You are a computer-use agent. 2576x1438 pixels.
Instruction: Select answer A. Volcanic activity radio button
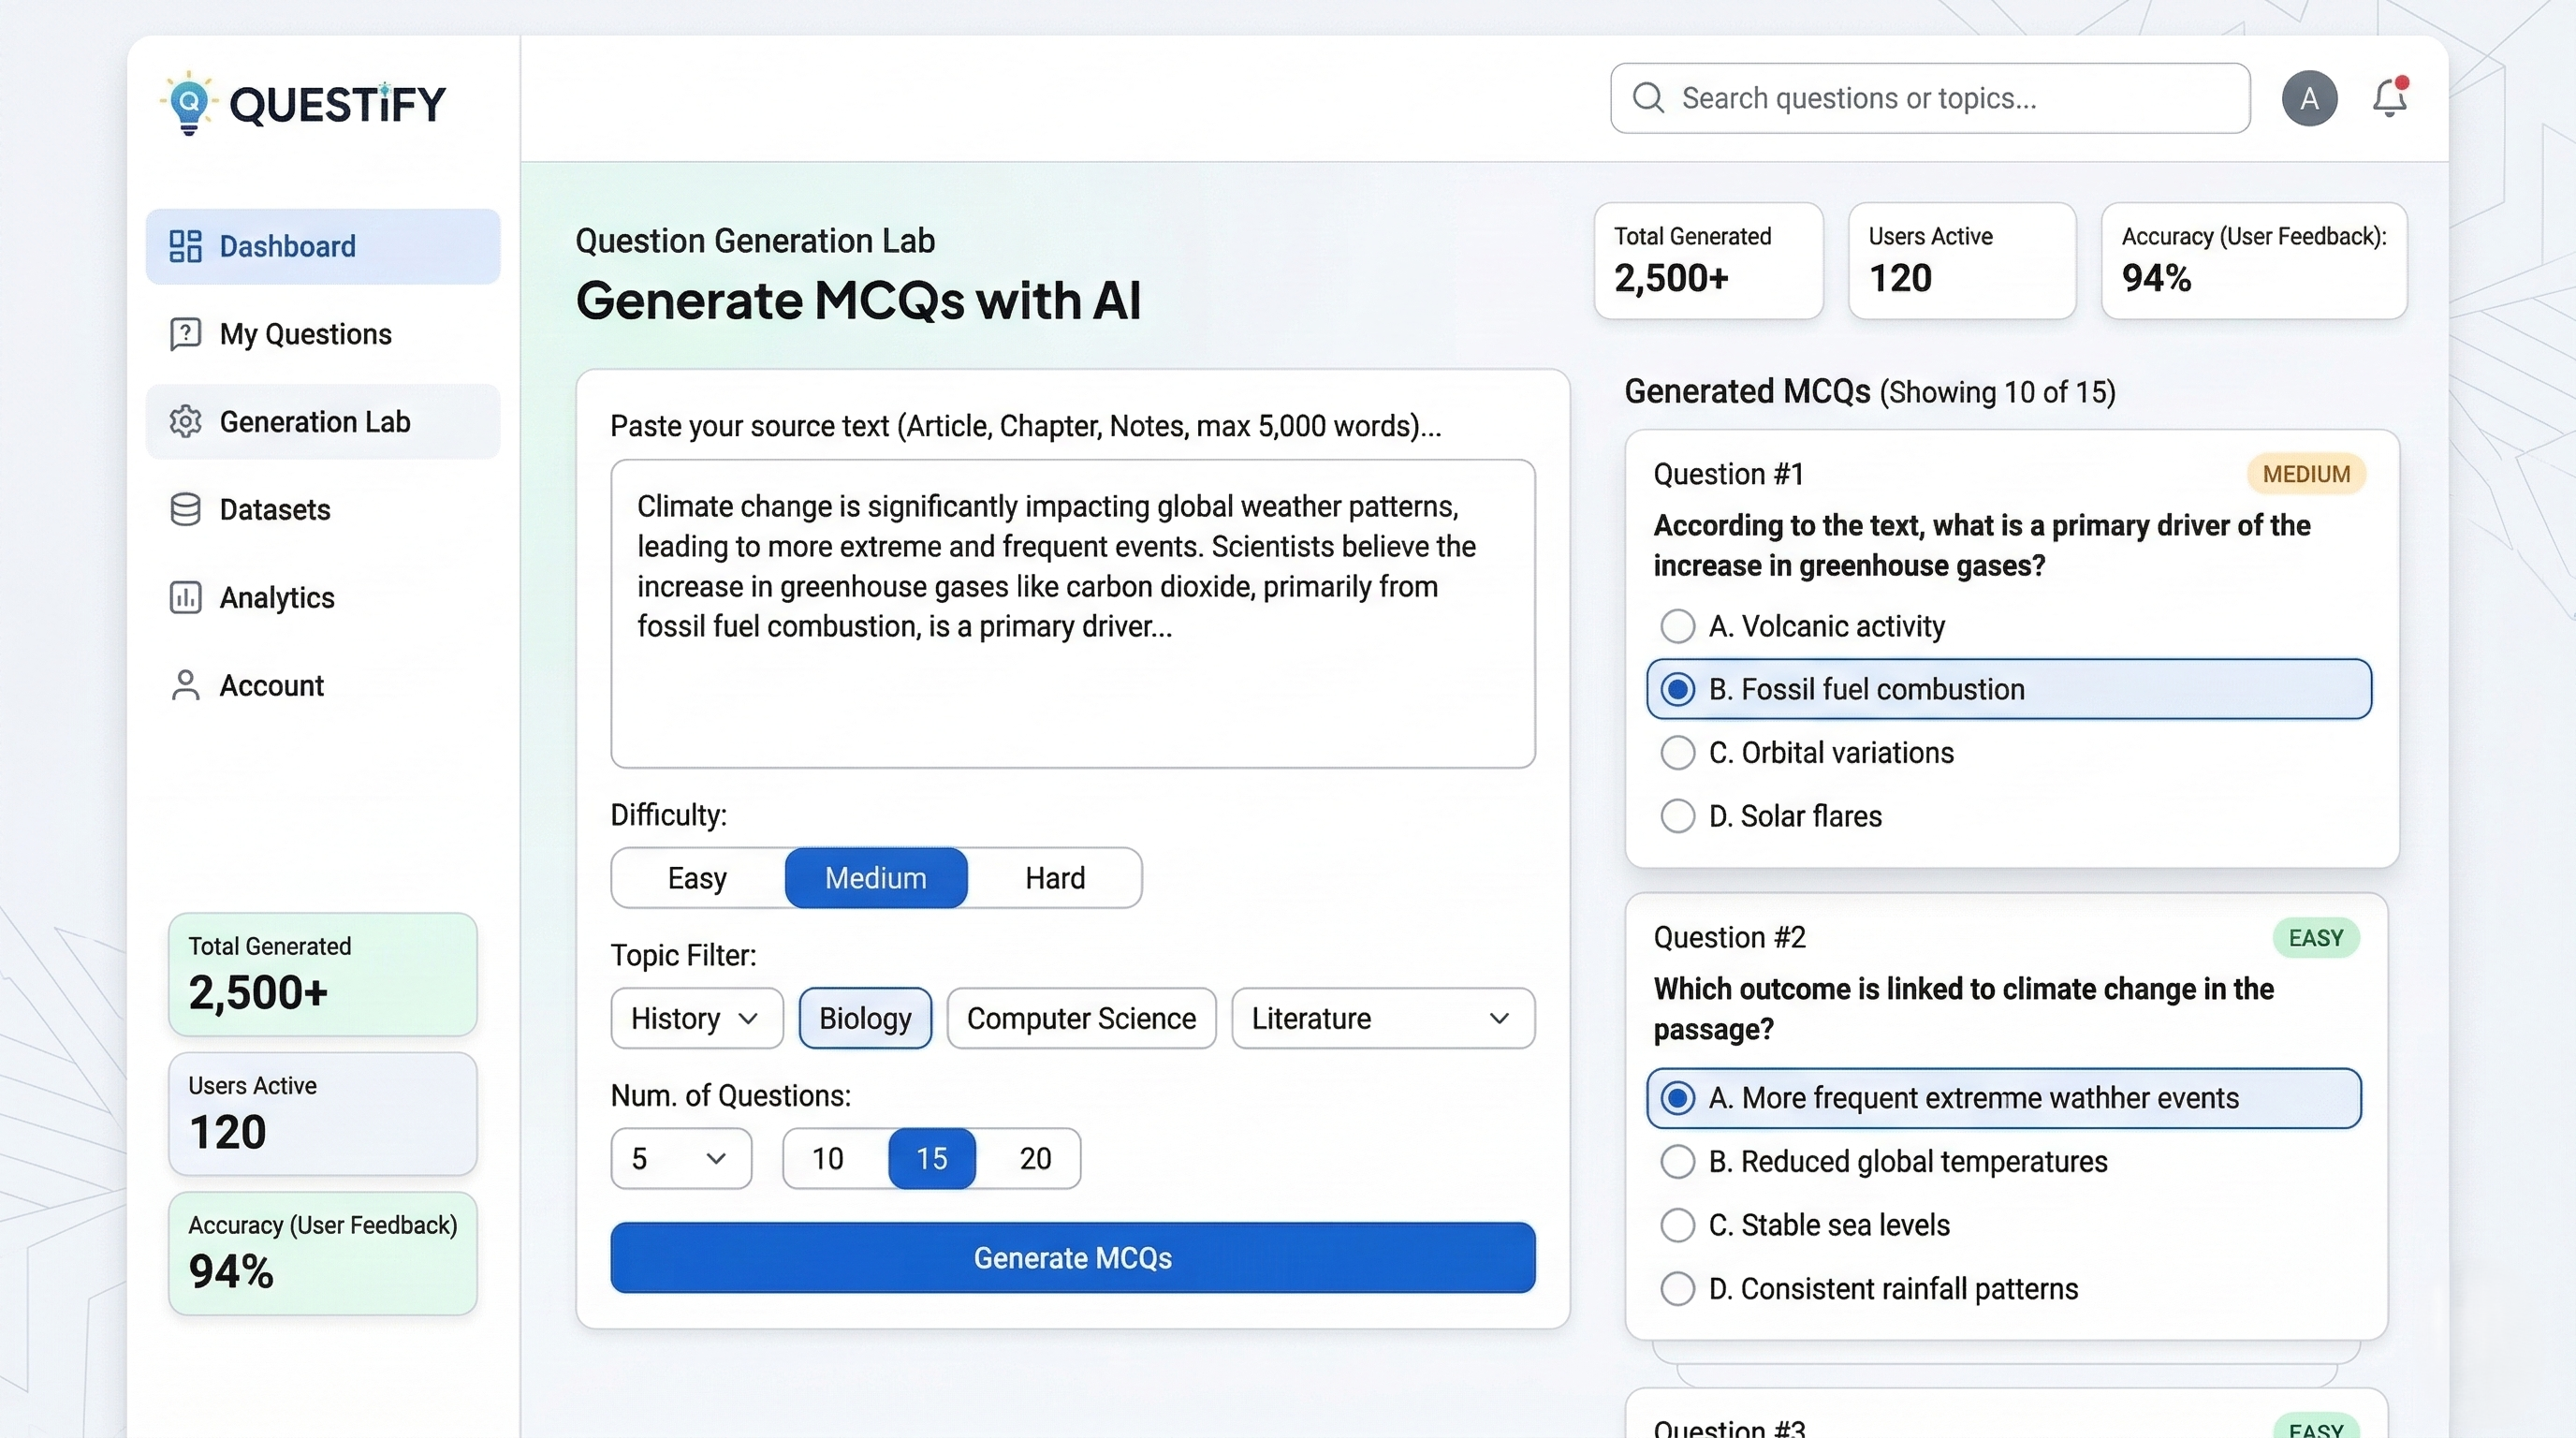[1677, 626]
